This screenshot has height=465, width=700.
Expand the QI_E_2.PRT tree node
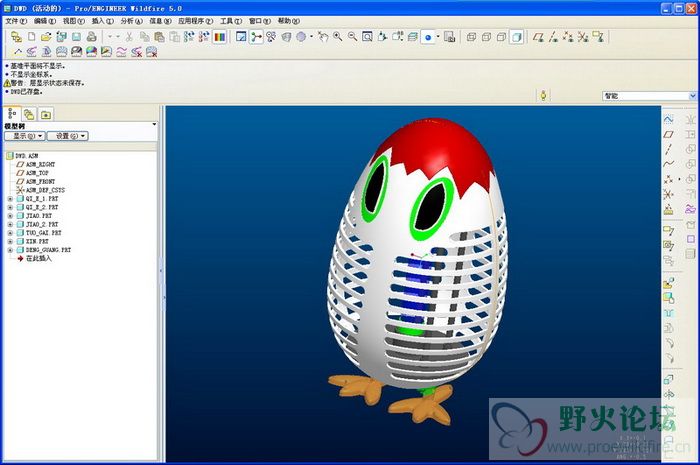point(10,207)
